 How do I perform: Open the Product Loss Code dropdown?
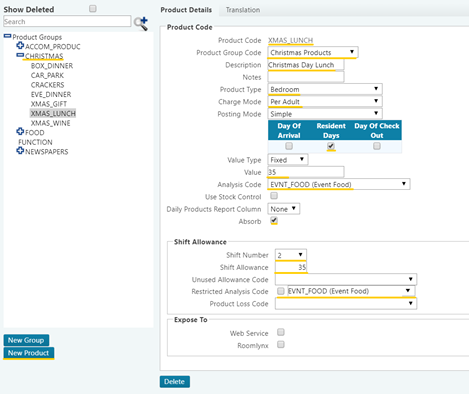click(x=346, y=303)
